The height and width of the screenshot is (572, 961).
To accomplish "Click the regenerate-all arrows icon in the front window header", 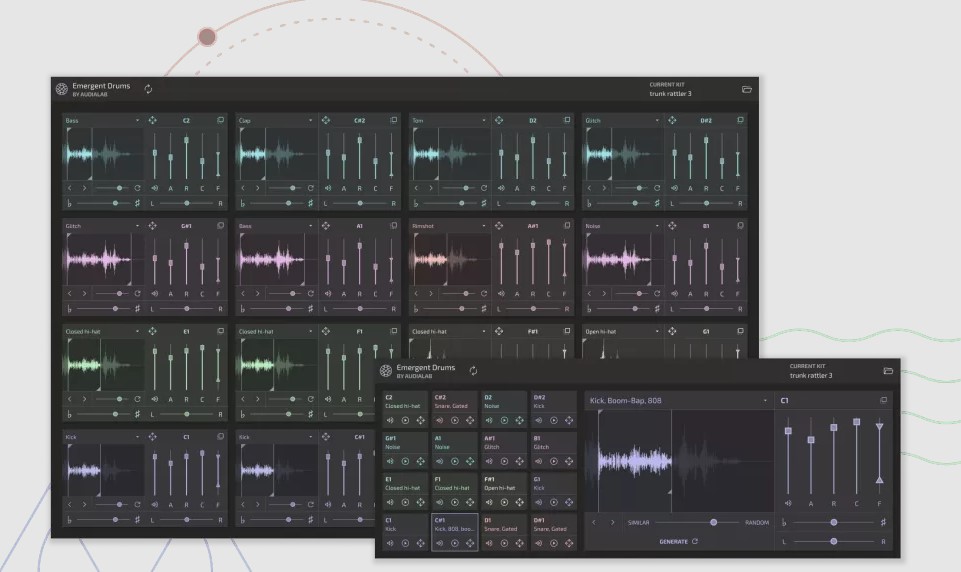I will click(x=473, y=370).
